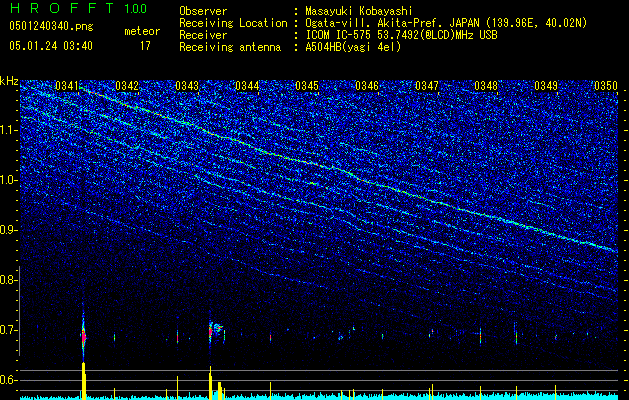Select the version number 1.0.0
This screenshot has height=400, width=629.
click(x=136, y=8)
